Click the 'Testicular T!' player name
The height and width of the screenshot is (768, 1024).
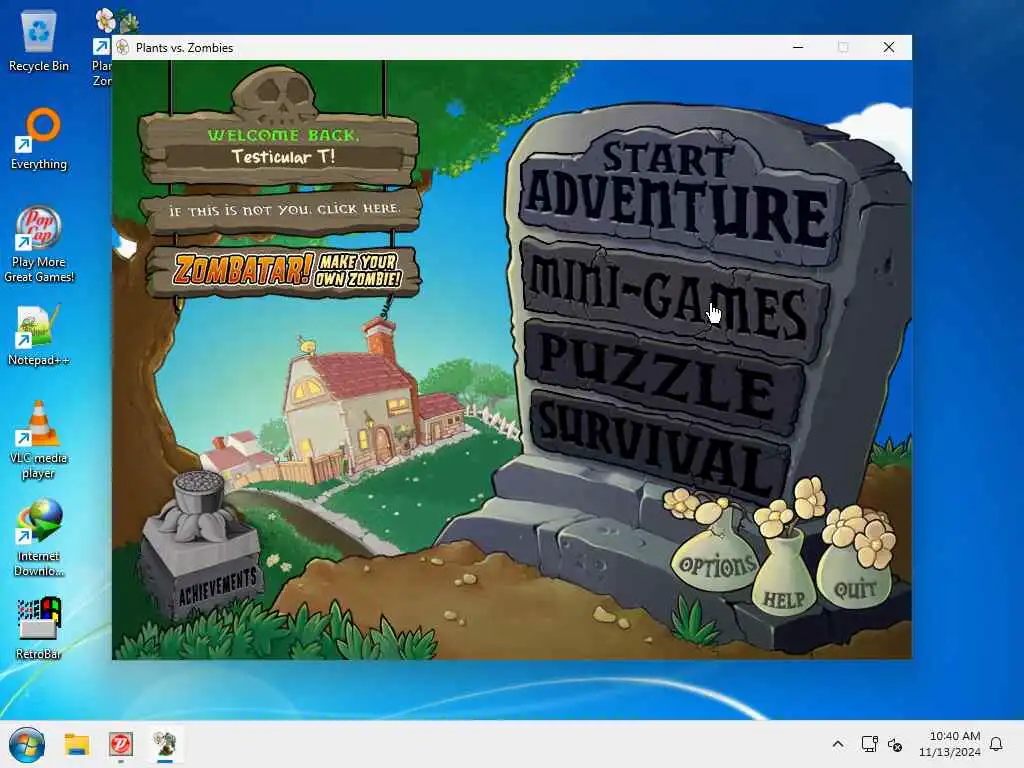283,157
